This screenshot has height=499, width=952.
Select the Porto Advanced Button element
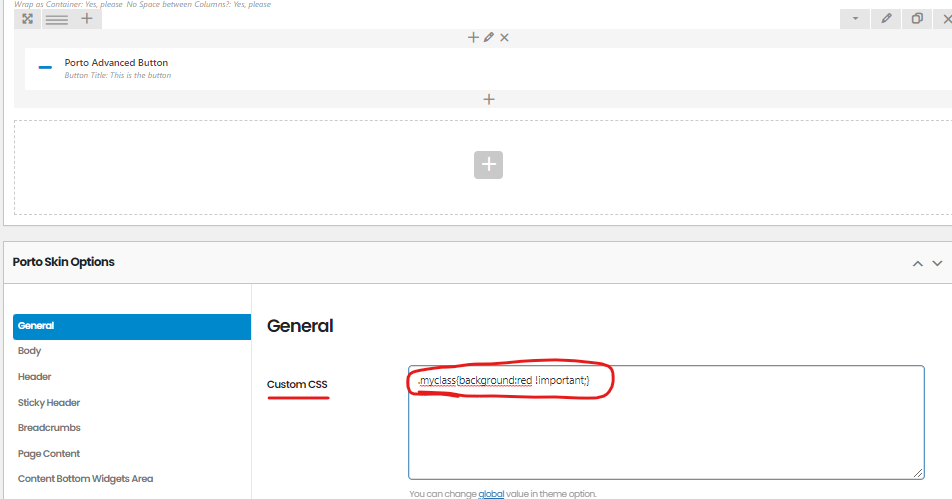tap(488, 69)
